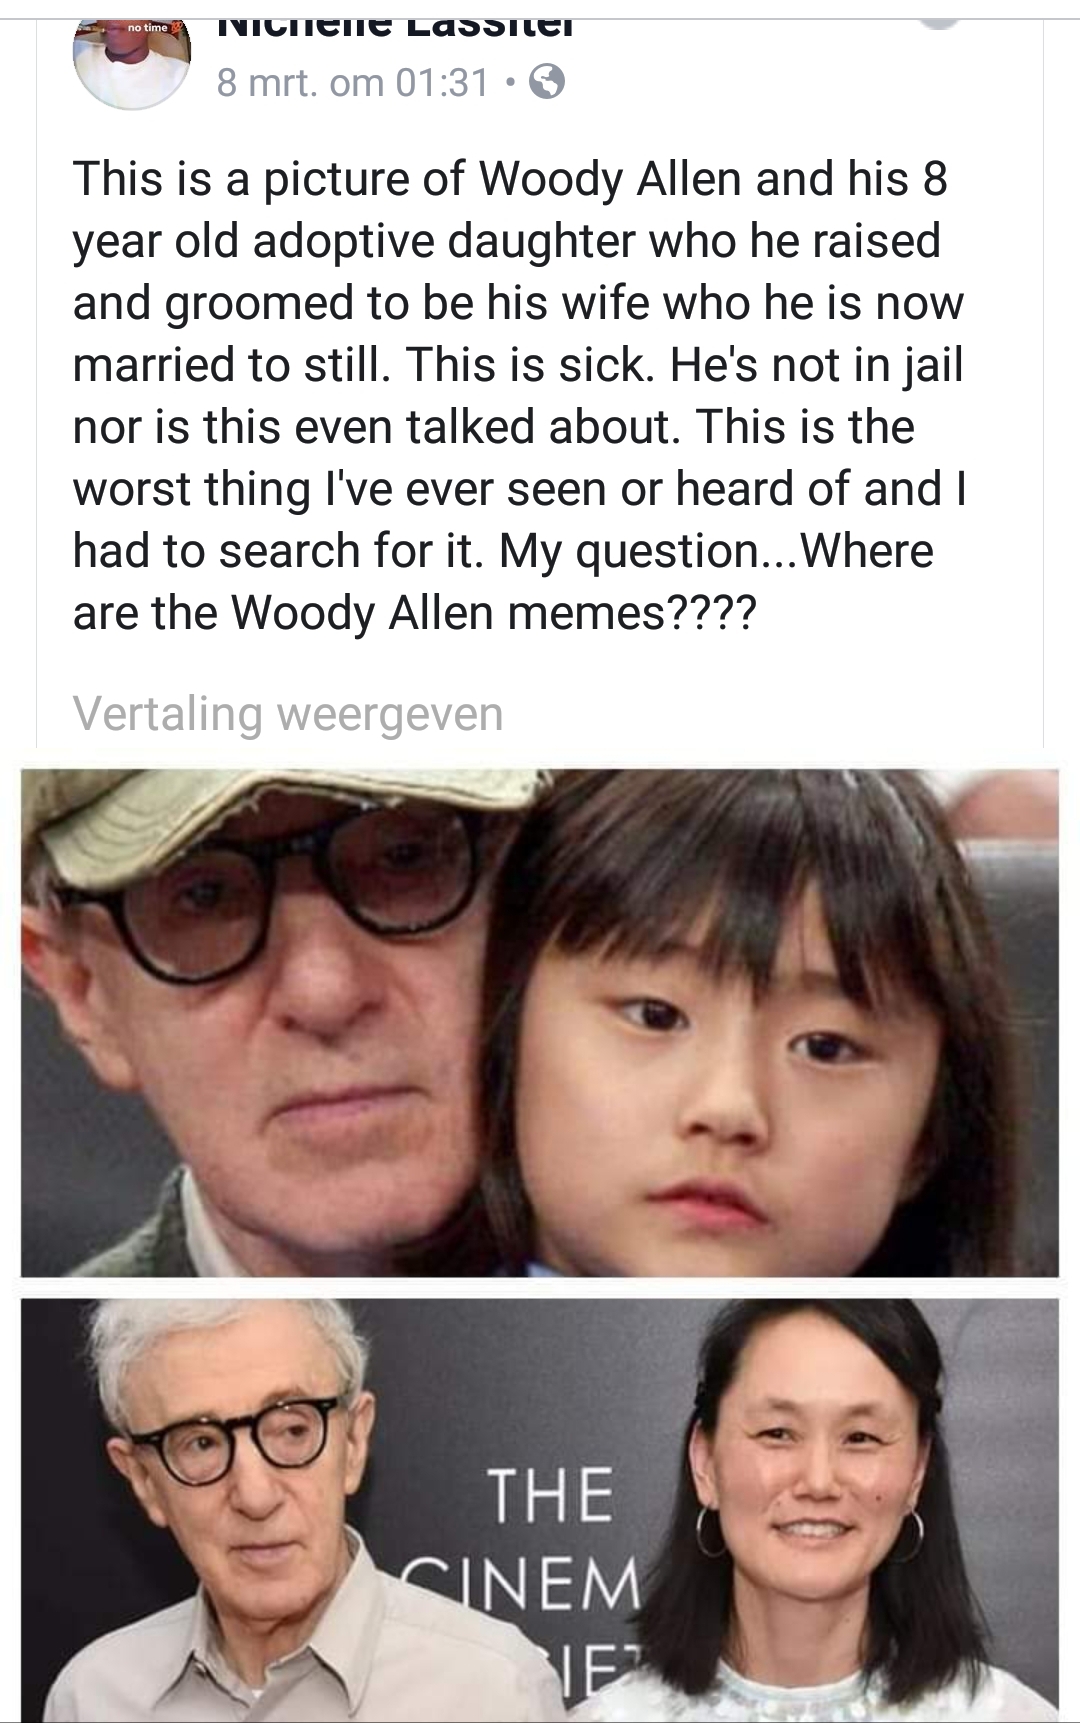Open the bottom photo of the couple
Image resolution: width=1080 pixels, height=1723 pixels.
click(x=540, y=1510)
